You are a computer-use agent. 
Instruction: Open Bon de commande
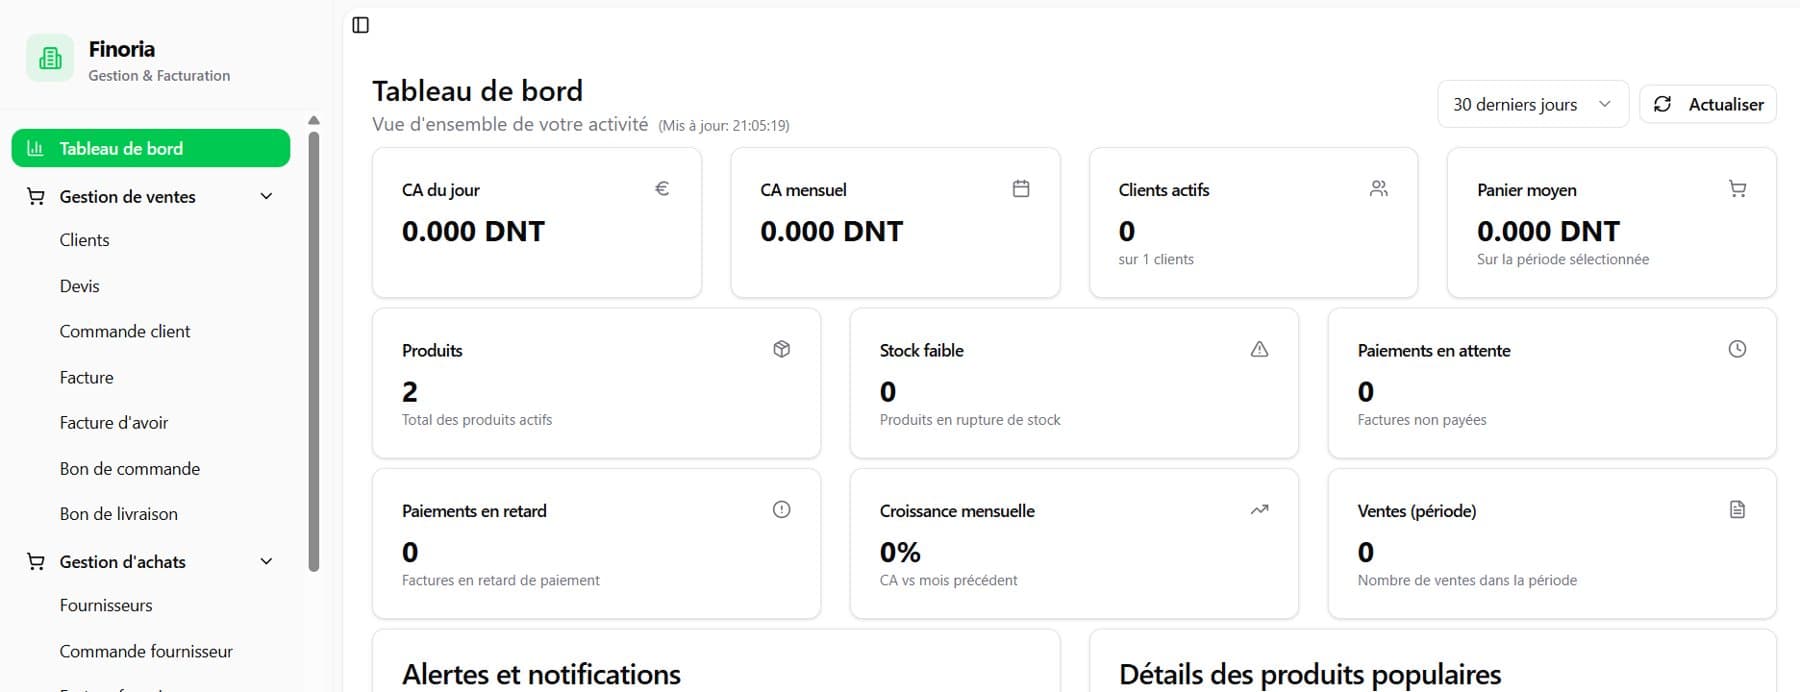[130, 469]
